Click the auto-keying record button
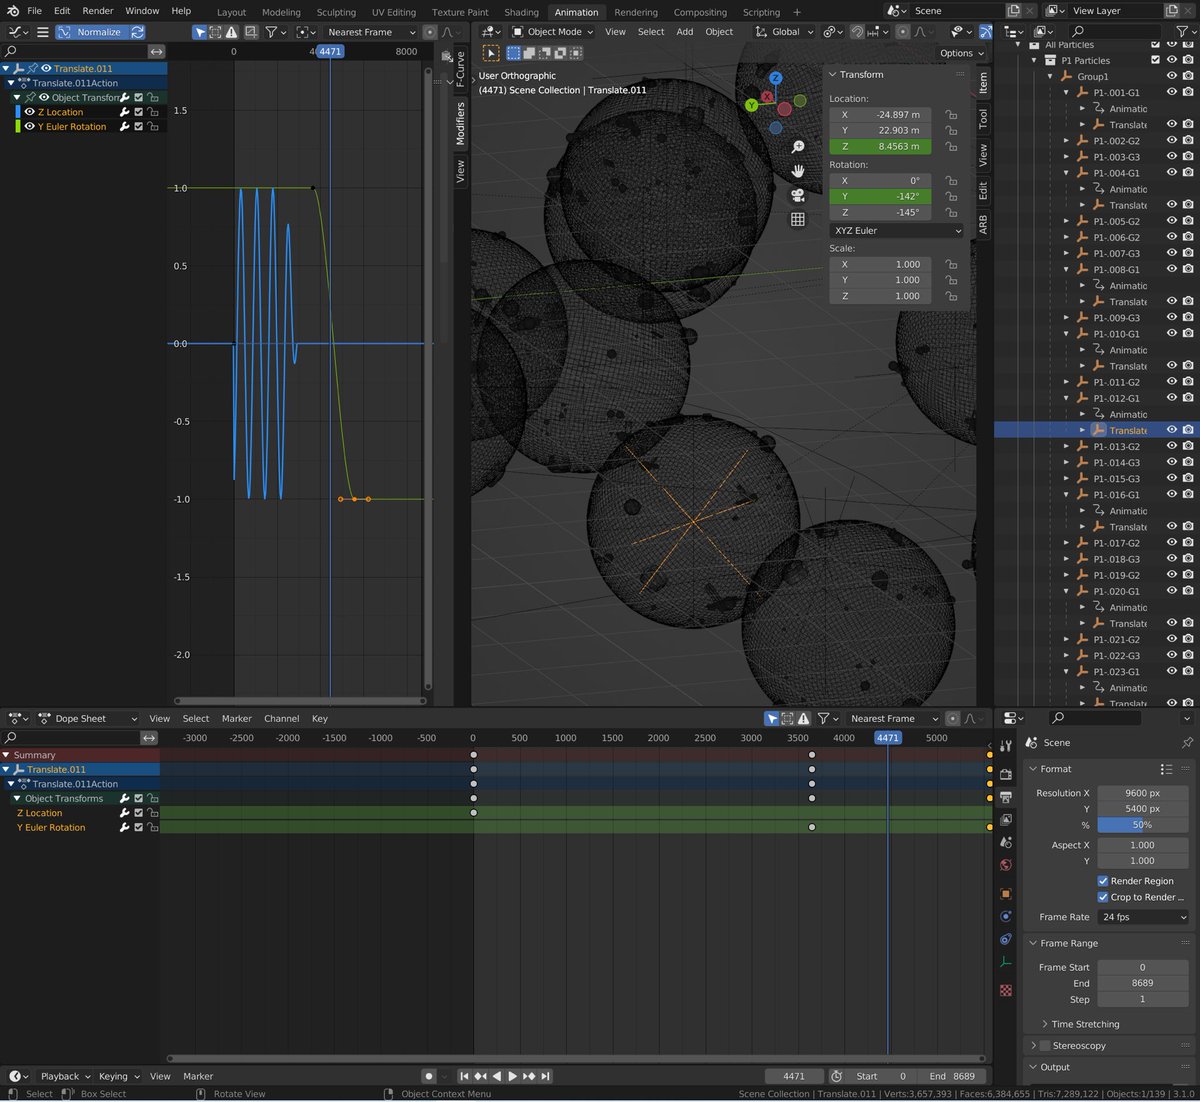The width and height of the screenshot is (1200, 1102). point(429,1076)
